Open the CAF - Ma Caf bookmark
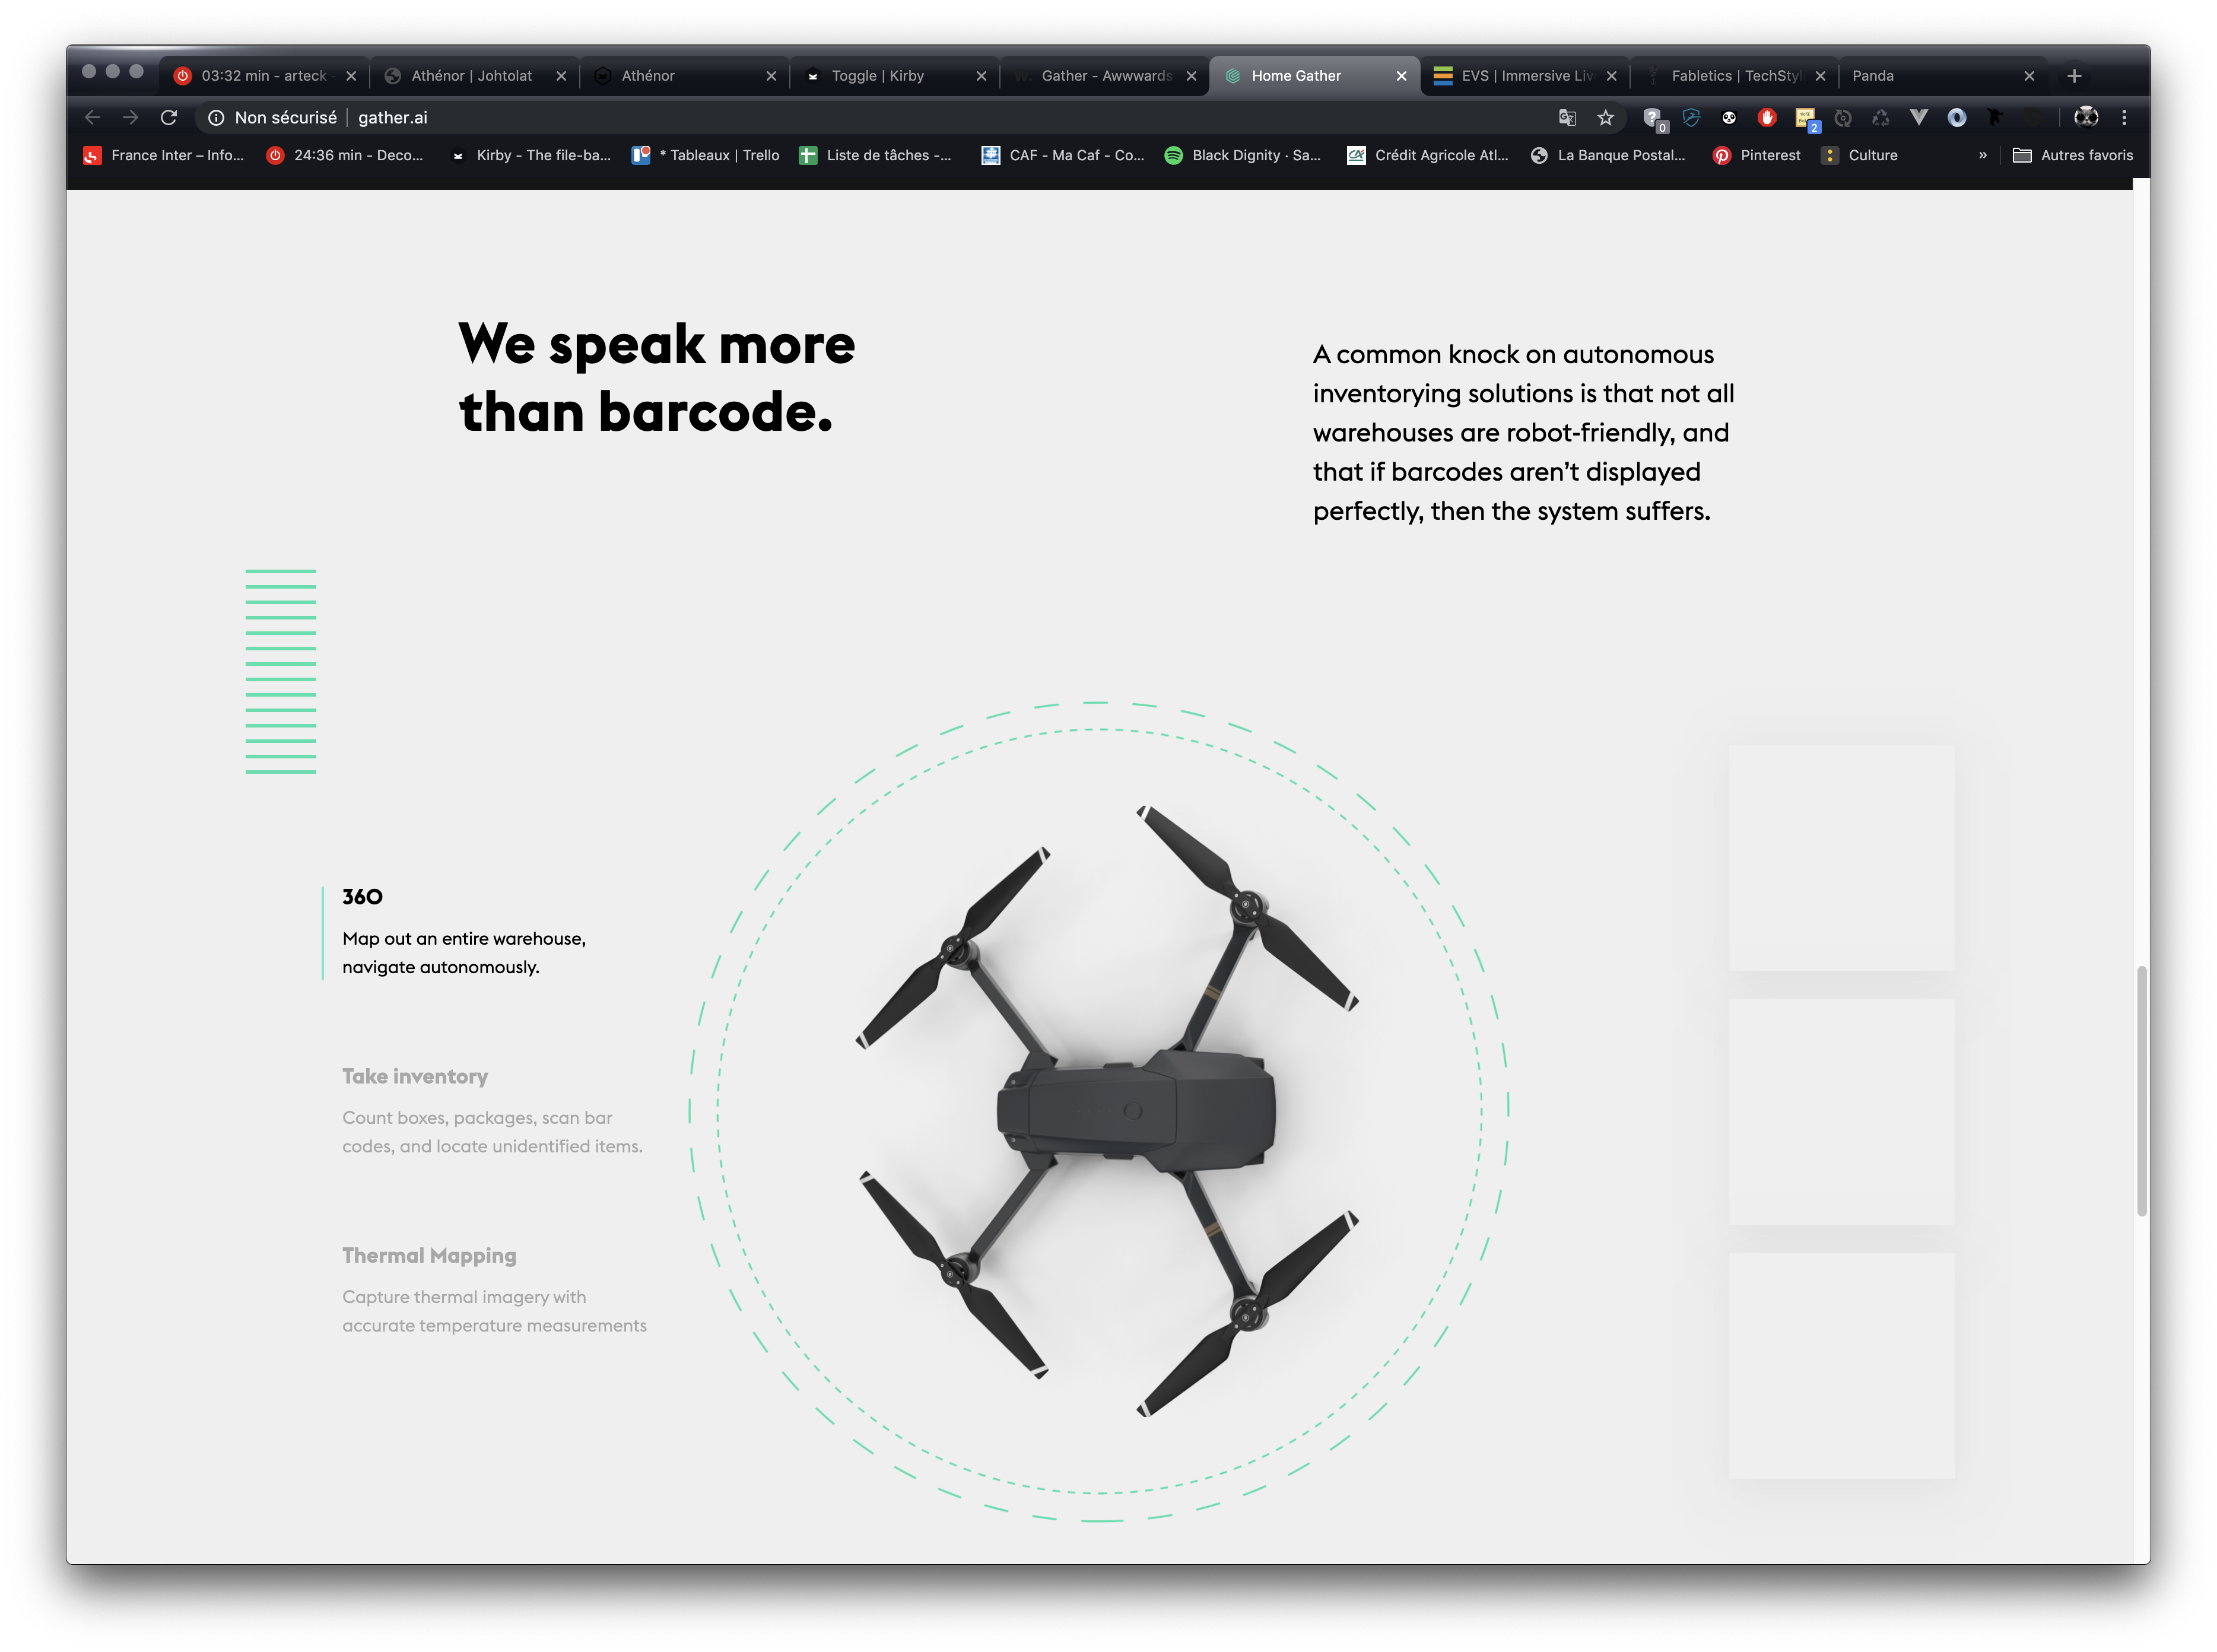This screenshot has height=1652, width=2217. click(1063, 156)
